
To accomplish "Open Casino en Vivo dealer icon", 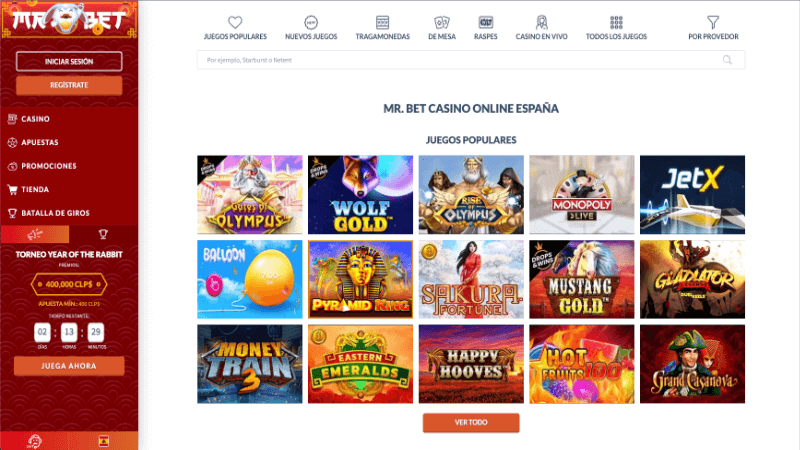I will [541, 22].
